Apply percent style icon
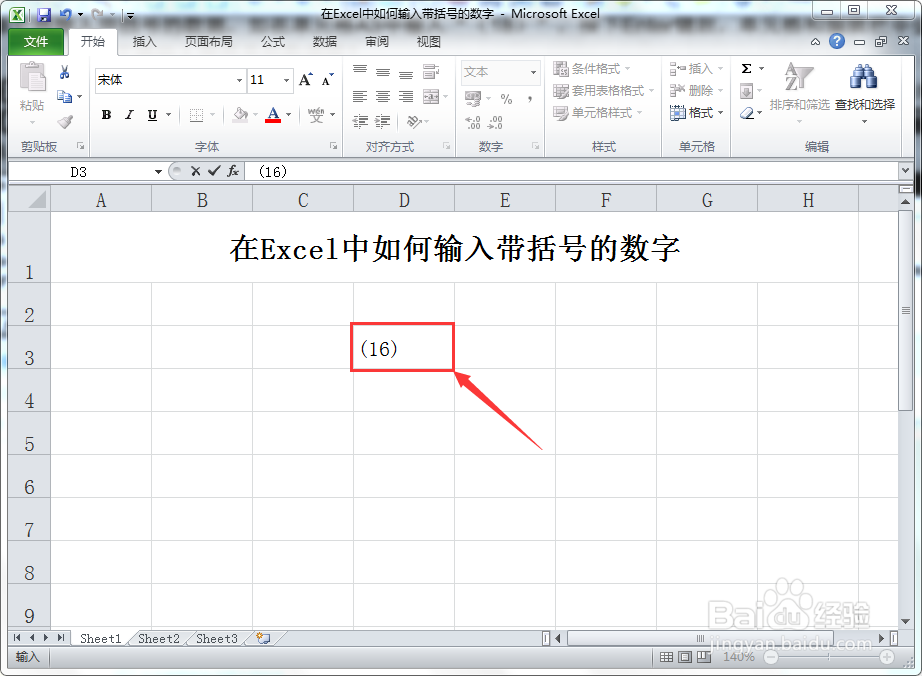 pyautogui.click(x=506, y=98)
